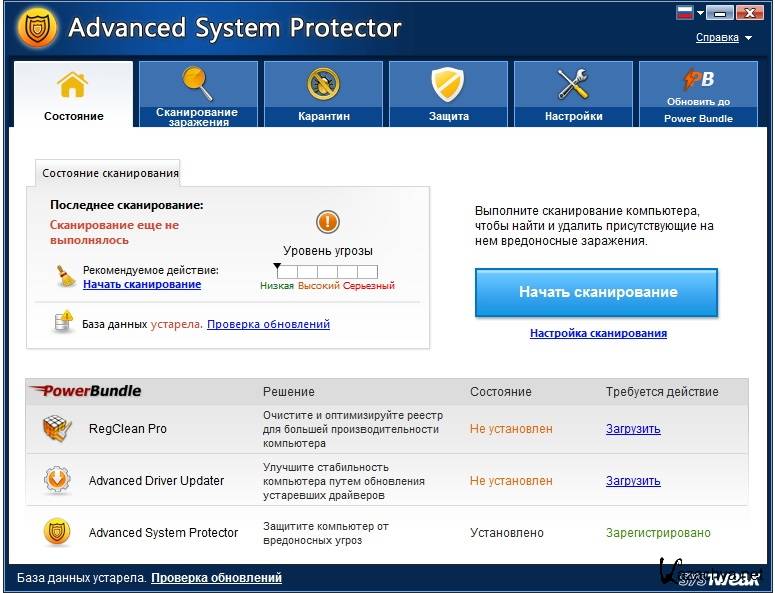Click the Начать сканирование recommended action link
The width and height of the screenshot is (775, 593).
point(142,284)
